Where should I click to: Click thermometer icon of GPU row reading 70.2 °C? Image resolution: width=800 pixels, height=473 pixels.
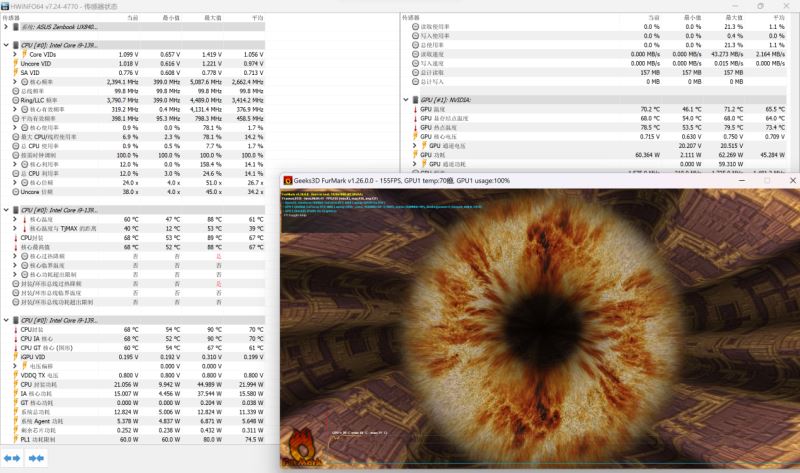415,109
